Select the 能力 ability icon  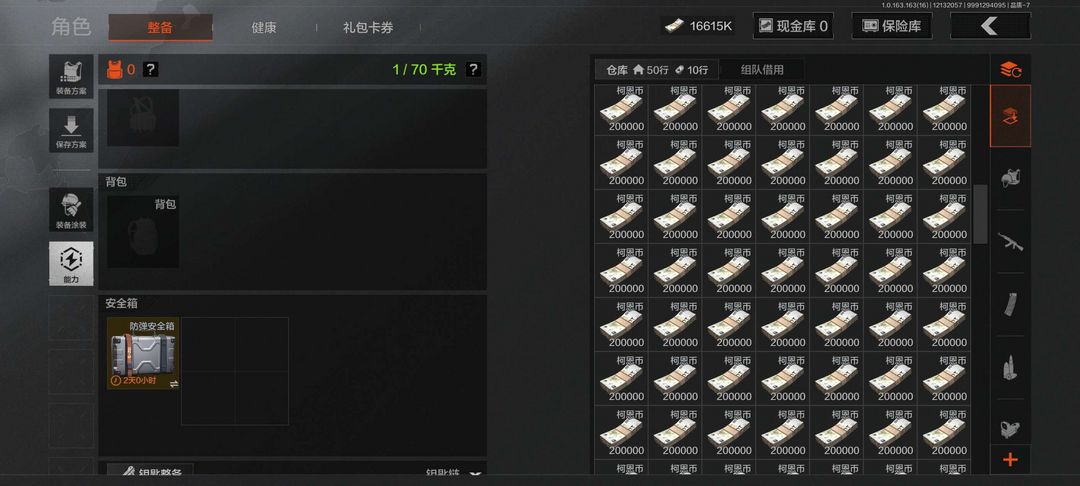(71, 263)
